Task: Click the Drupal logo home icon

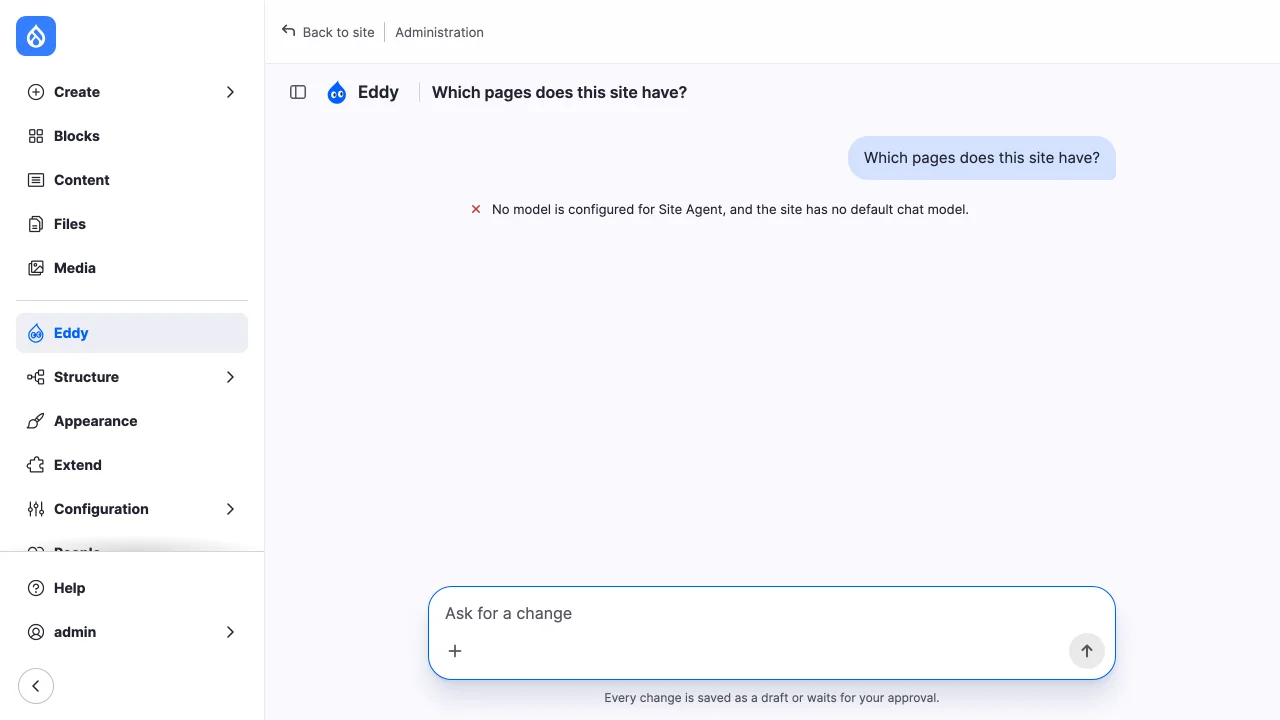Action: pos(36,36)
